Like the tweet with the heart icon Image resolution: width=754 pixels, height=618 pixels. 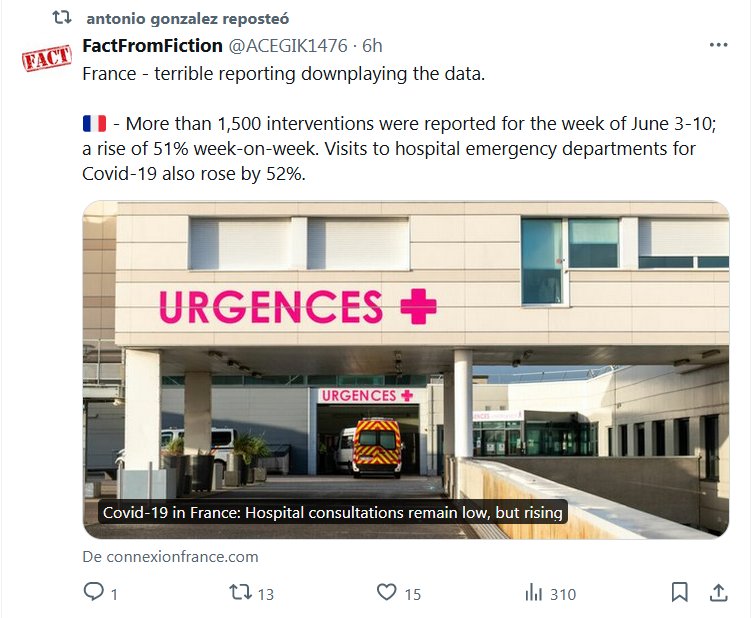[x=387, y=593]
